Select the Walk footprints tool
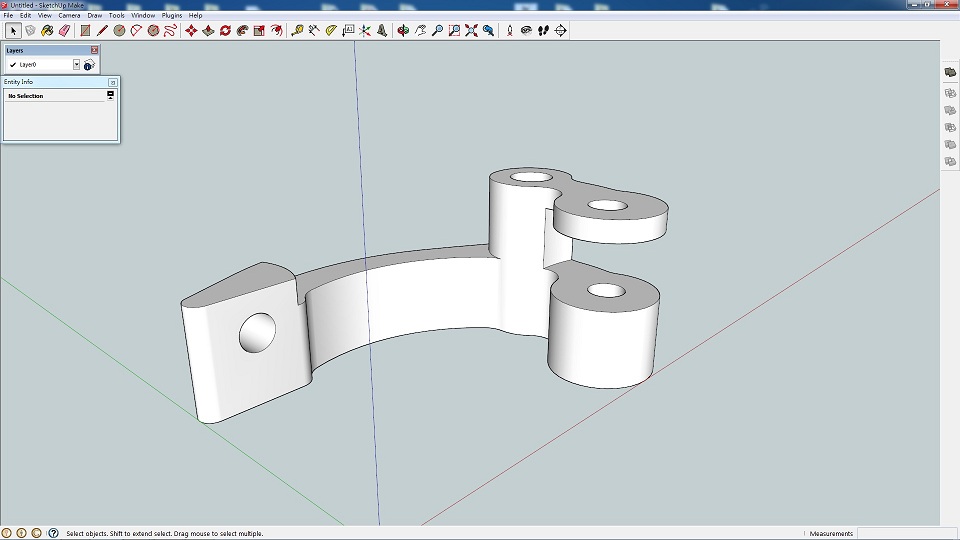 coord(543,30)
